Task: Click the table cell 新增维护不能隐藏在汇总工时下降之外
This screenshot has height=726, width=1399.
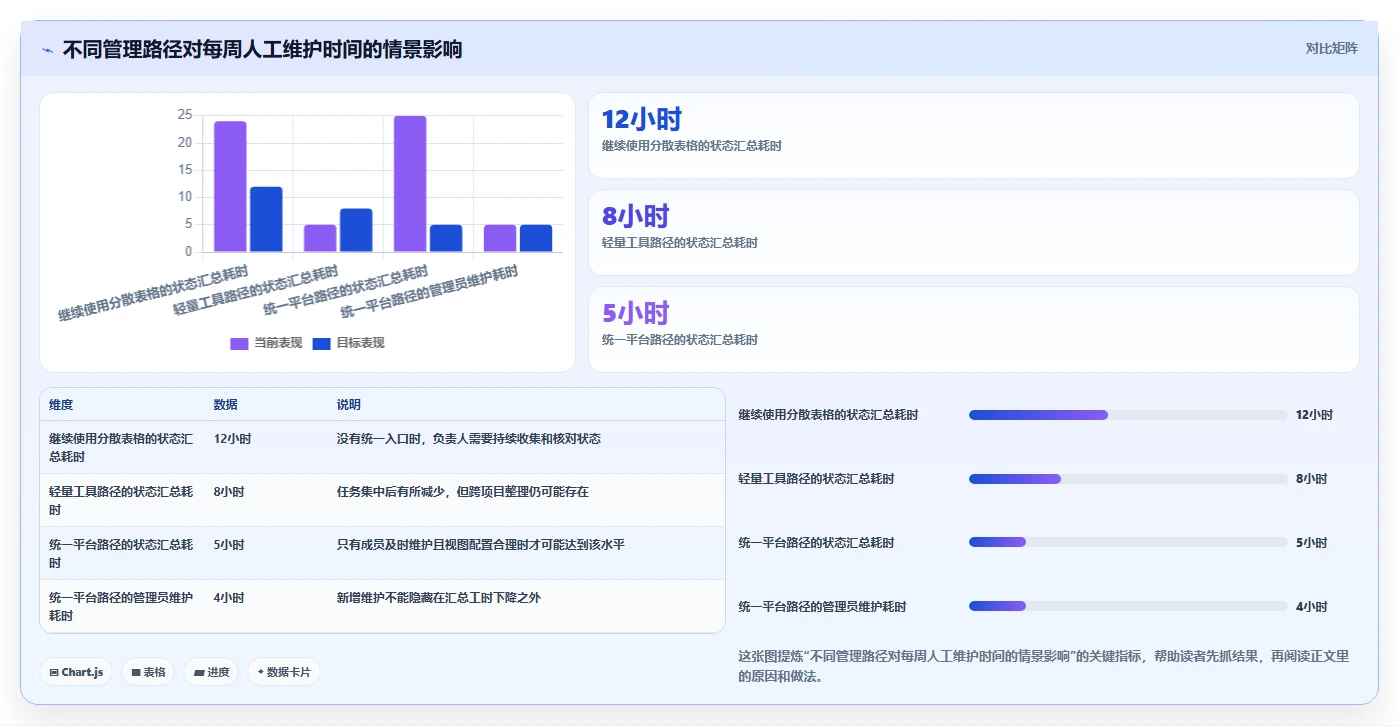Action: (x=439, y=598)
